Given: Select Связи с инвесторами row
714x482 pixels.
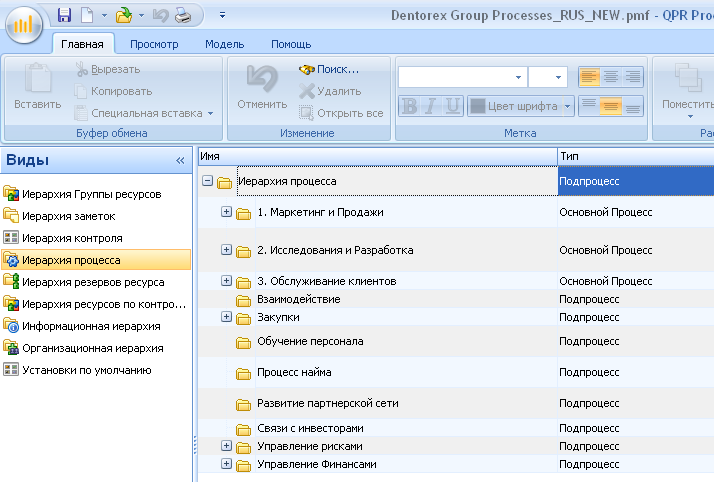Looking at the screenshot, I should tap(456, 428).
